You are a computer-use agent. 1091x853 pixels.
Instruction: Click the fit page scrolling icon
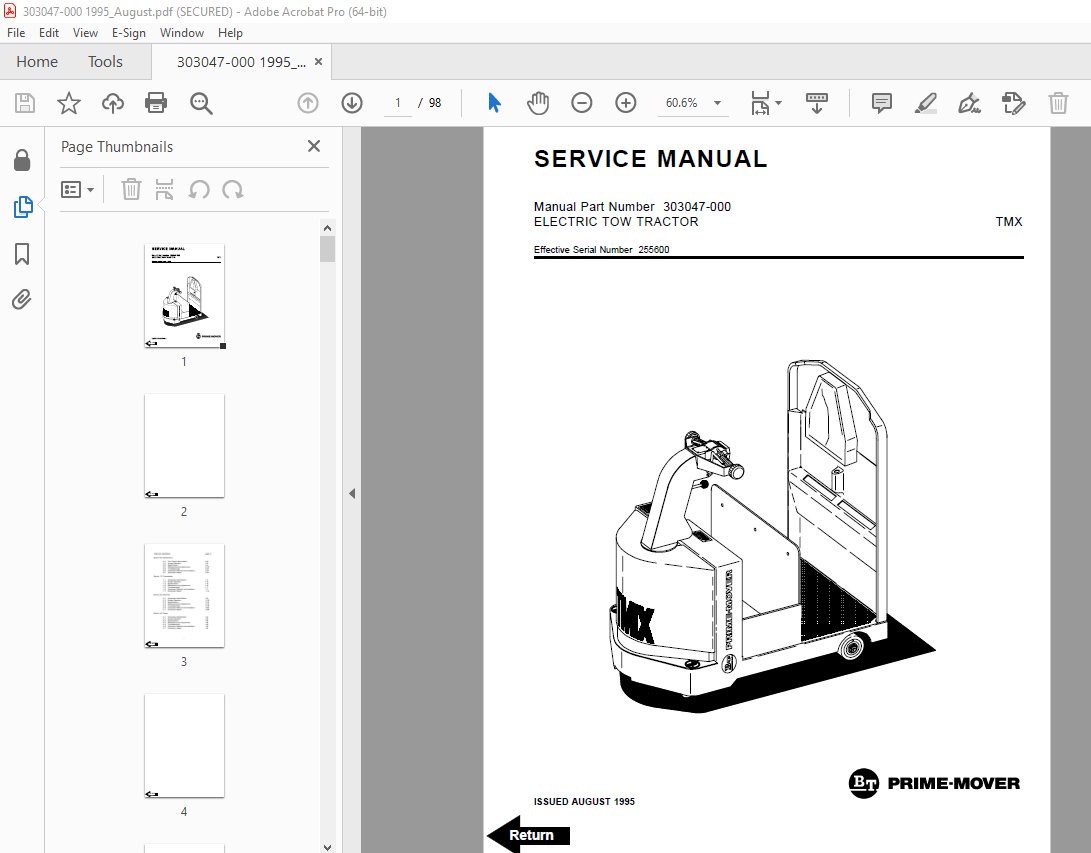pos(760,103)
